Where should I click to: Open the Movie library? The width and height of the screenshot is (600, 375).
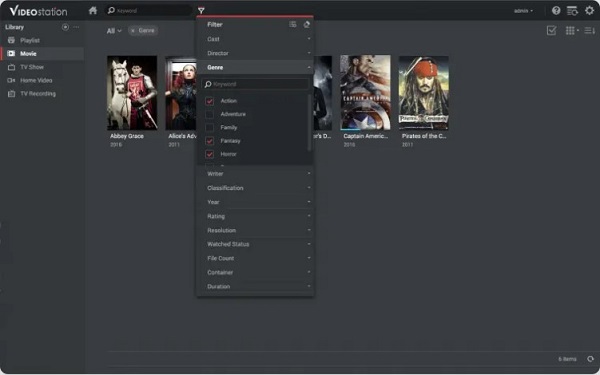pyautogui.click(x=42, y=54)
